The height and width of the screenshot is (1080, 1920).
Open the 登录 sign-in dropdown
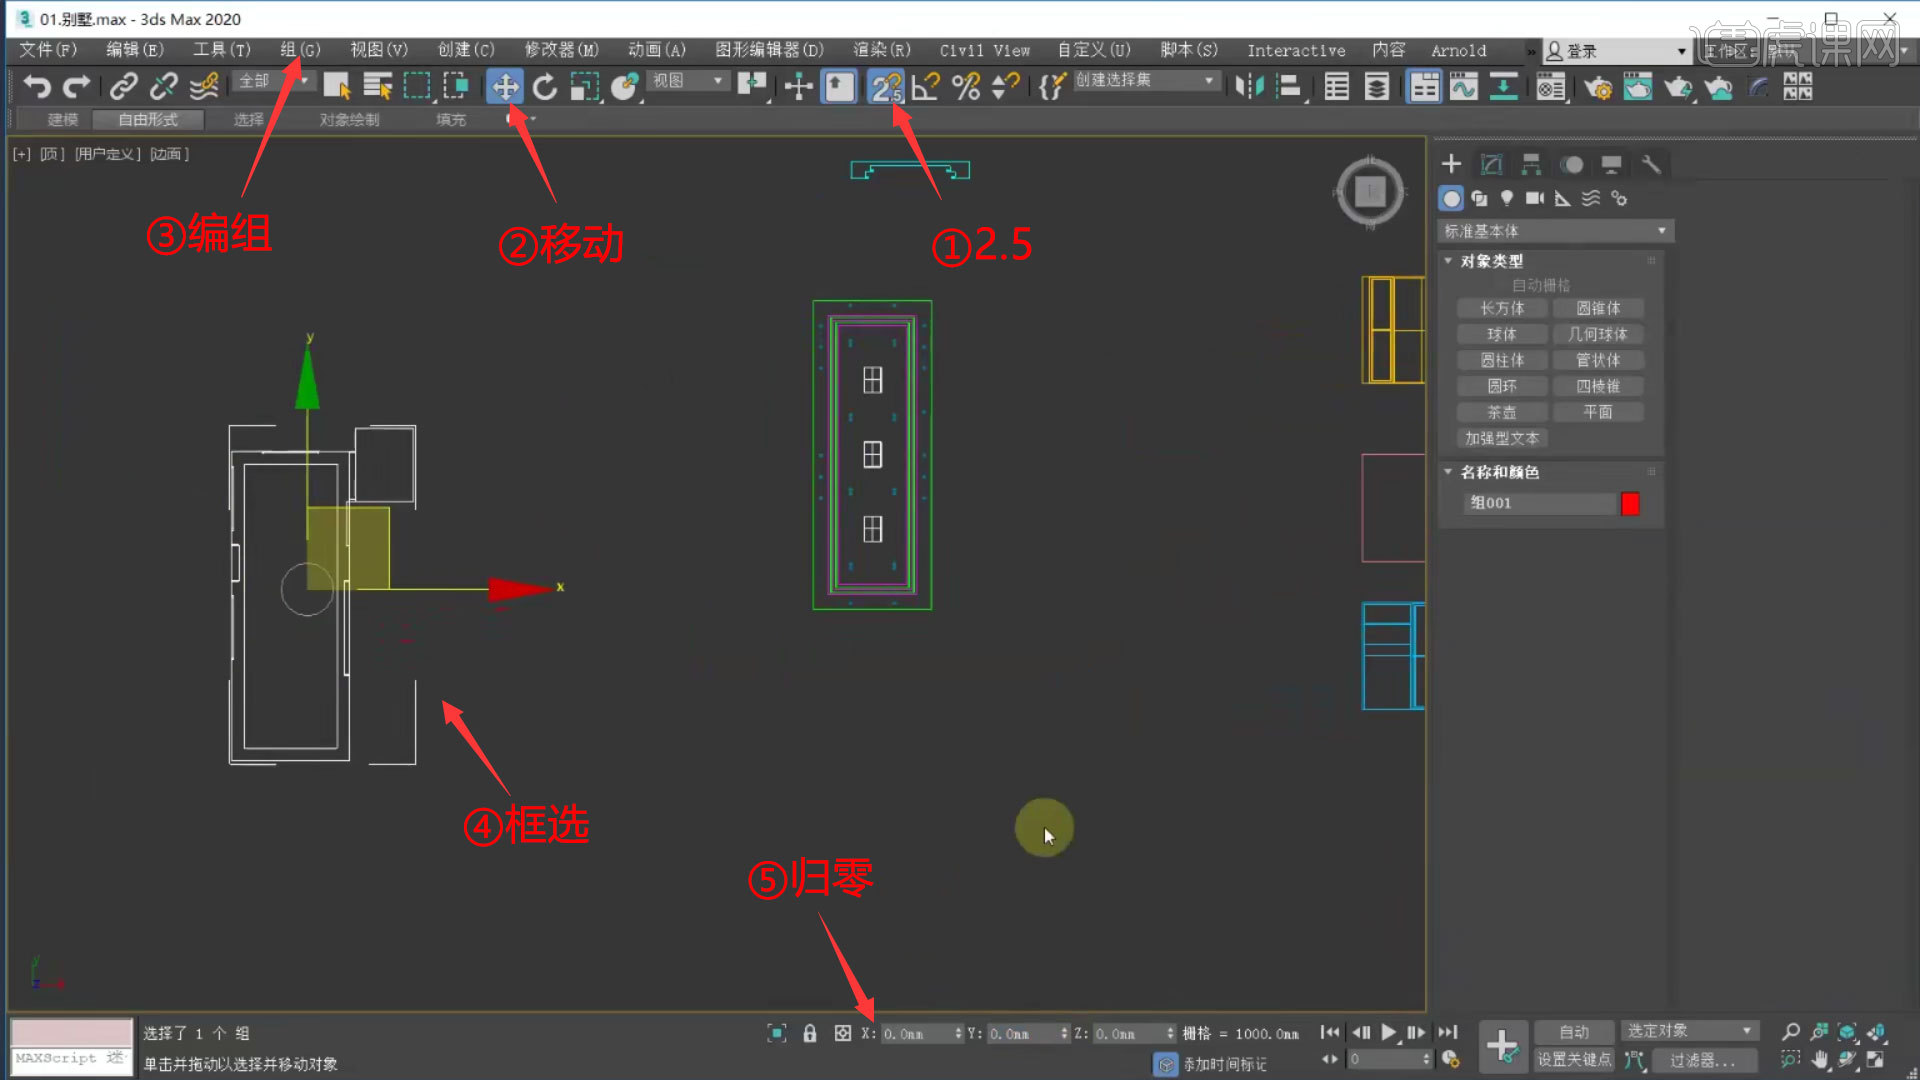click(1617, 51)
